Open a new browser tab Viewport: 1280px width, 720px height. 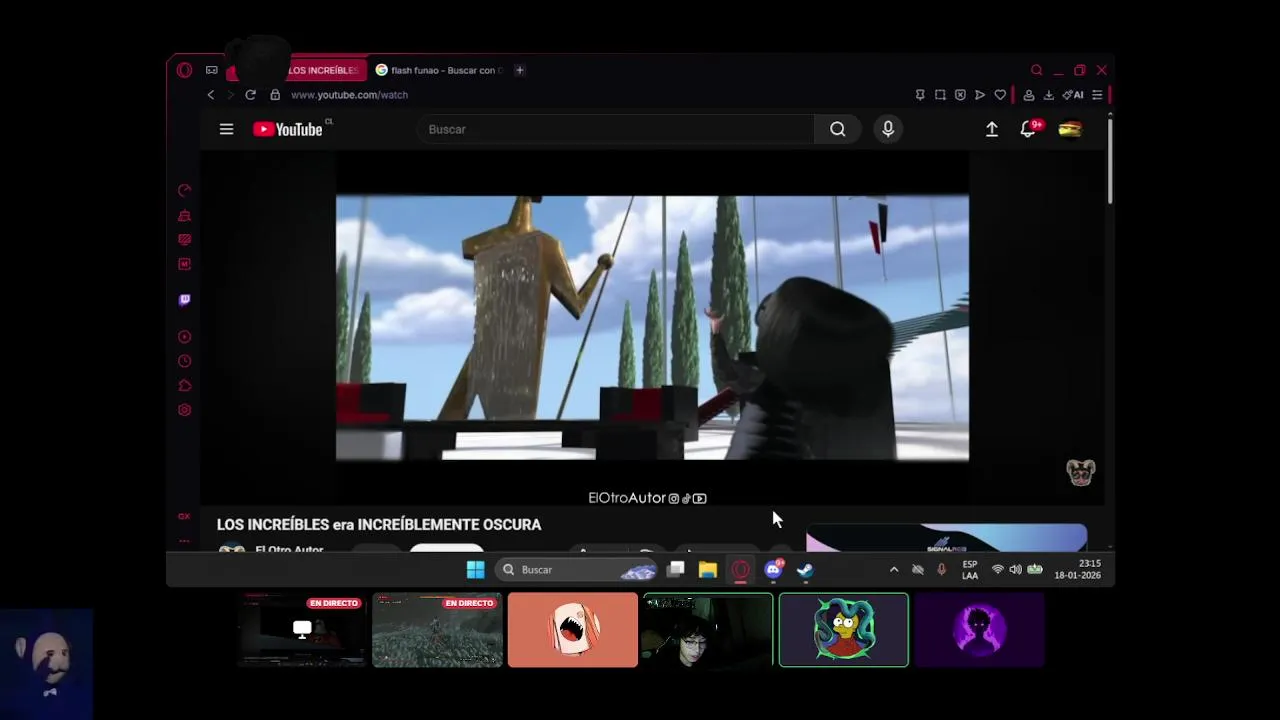(519, 70)
